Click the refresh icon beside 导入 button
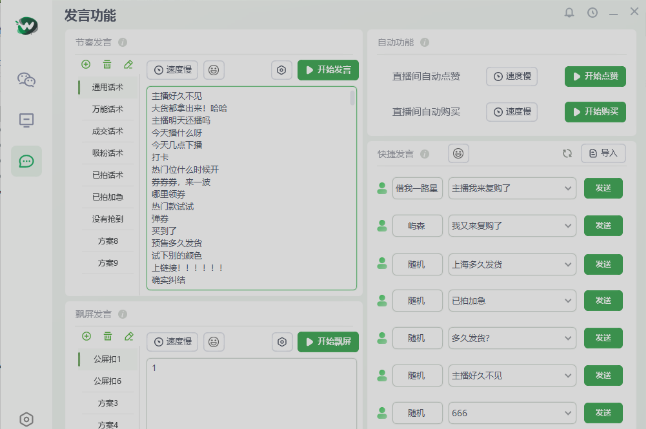 tap(567, 153)
